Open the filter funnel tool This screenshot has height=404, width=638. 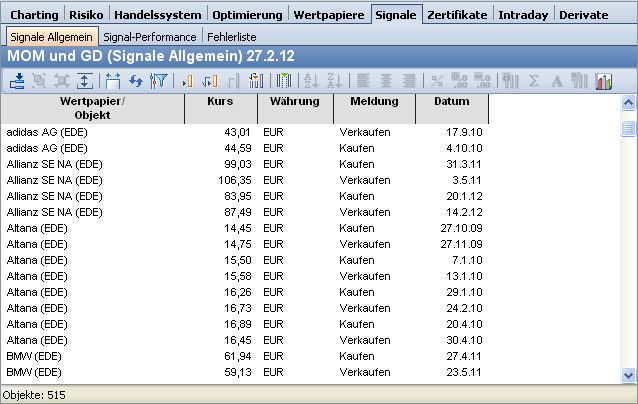pos(158,81)
